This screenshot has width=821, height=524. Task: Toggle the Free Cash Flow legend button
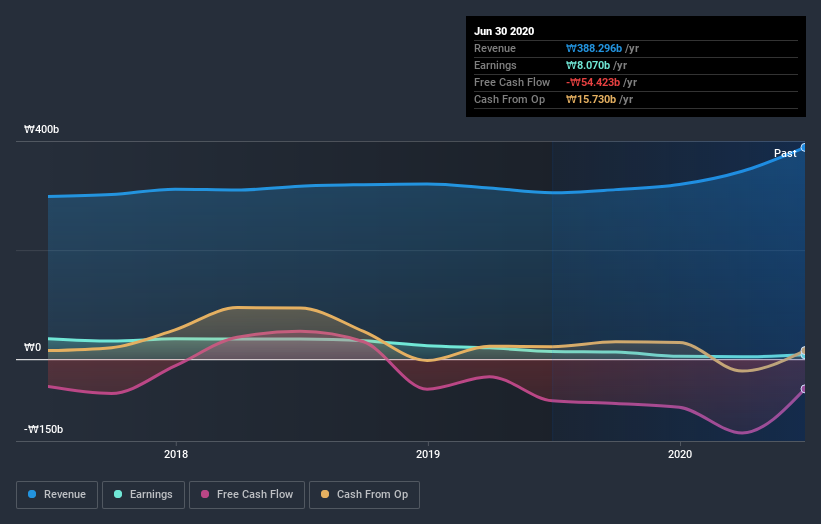(247, 495)
